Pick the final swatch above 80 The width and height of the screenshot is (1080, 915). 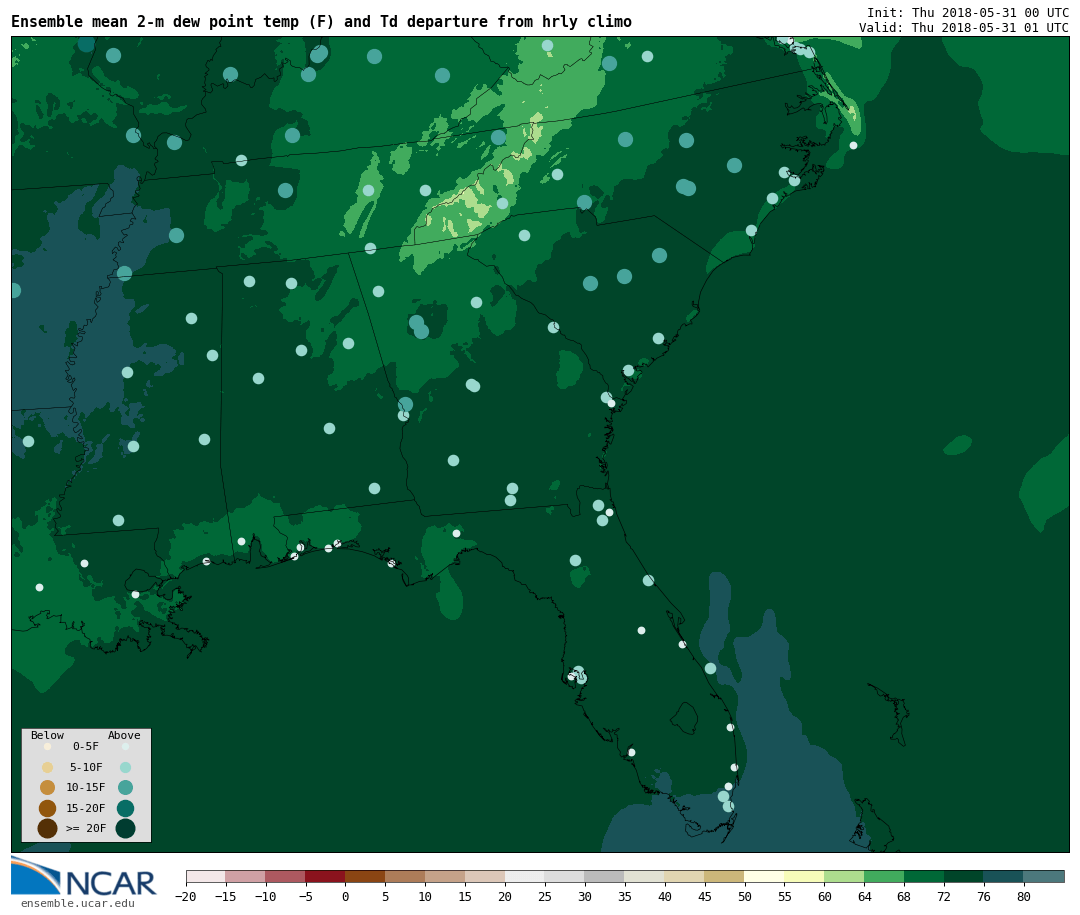click(x=1045, y=876)
